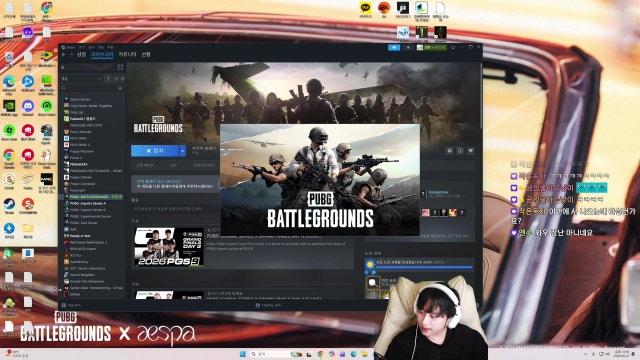Click the Steam announcements megaphone icon
Screen dimensions: 640x360
point(394,48)
